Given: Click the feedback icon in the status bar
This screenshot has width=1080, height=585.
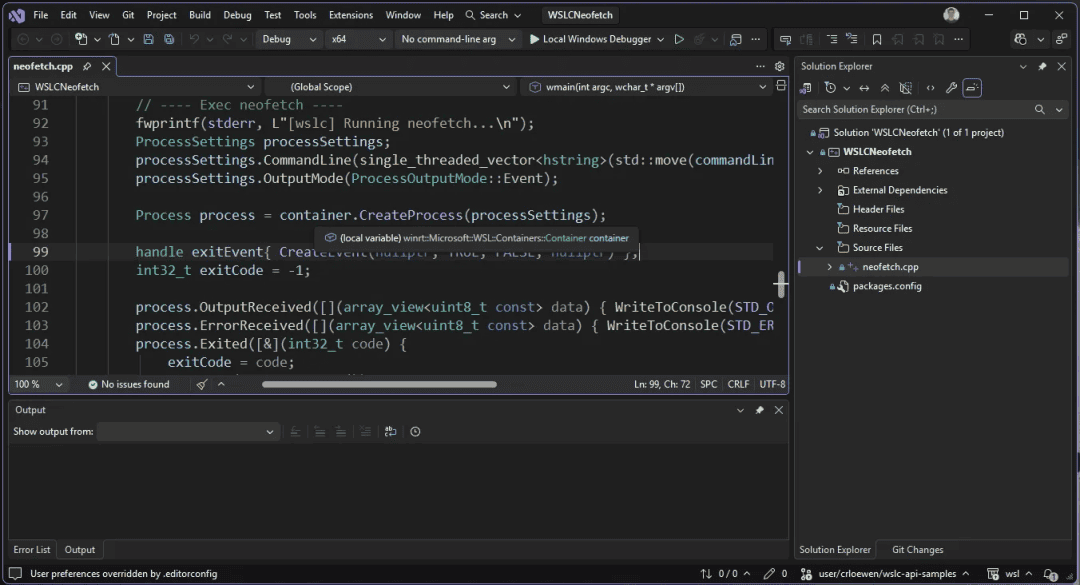Looking at the screenshot, I should (x=15, y=573).
